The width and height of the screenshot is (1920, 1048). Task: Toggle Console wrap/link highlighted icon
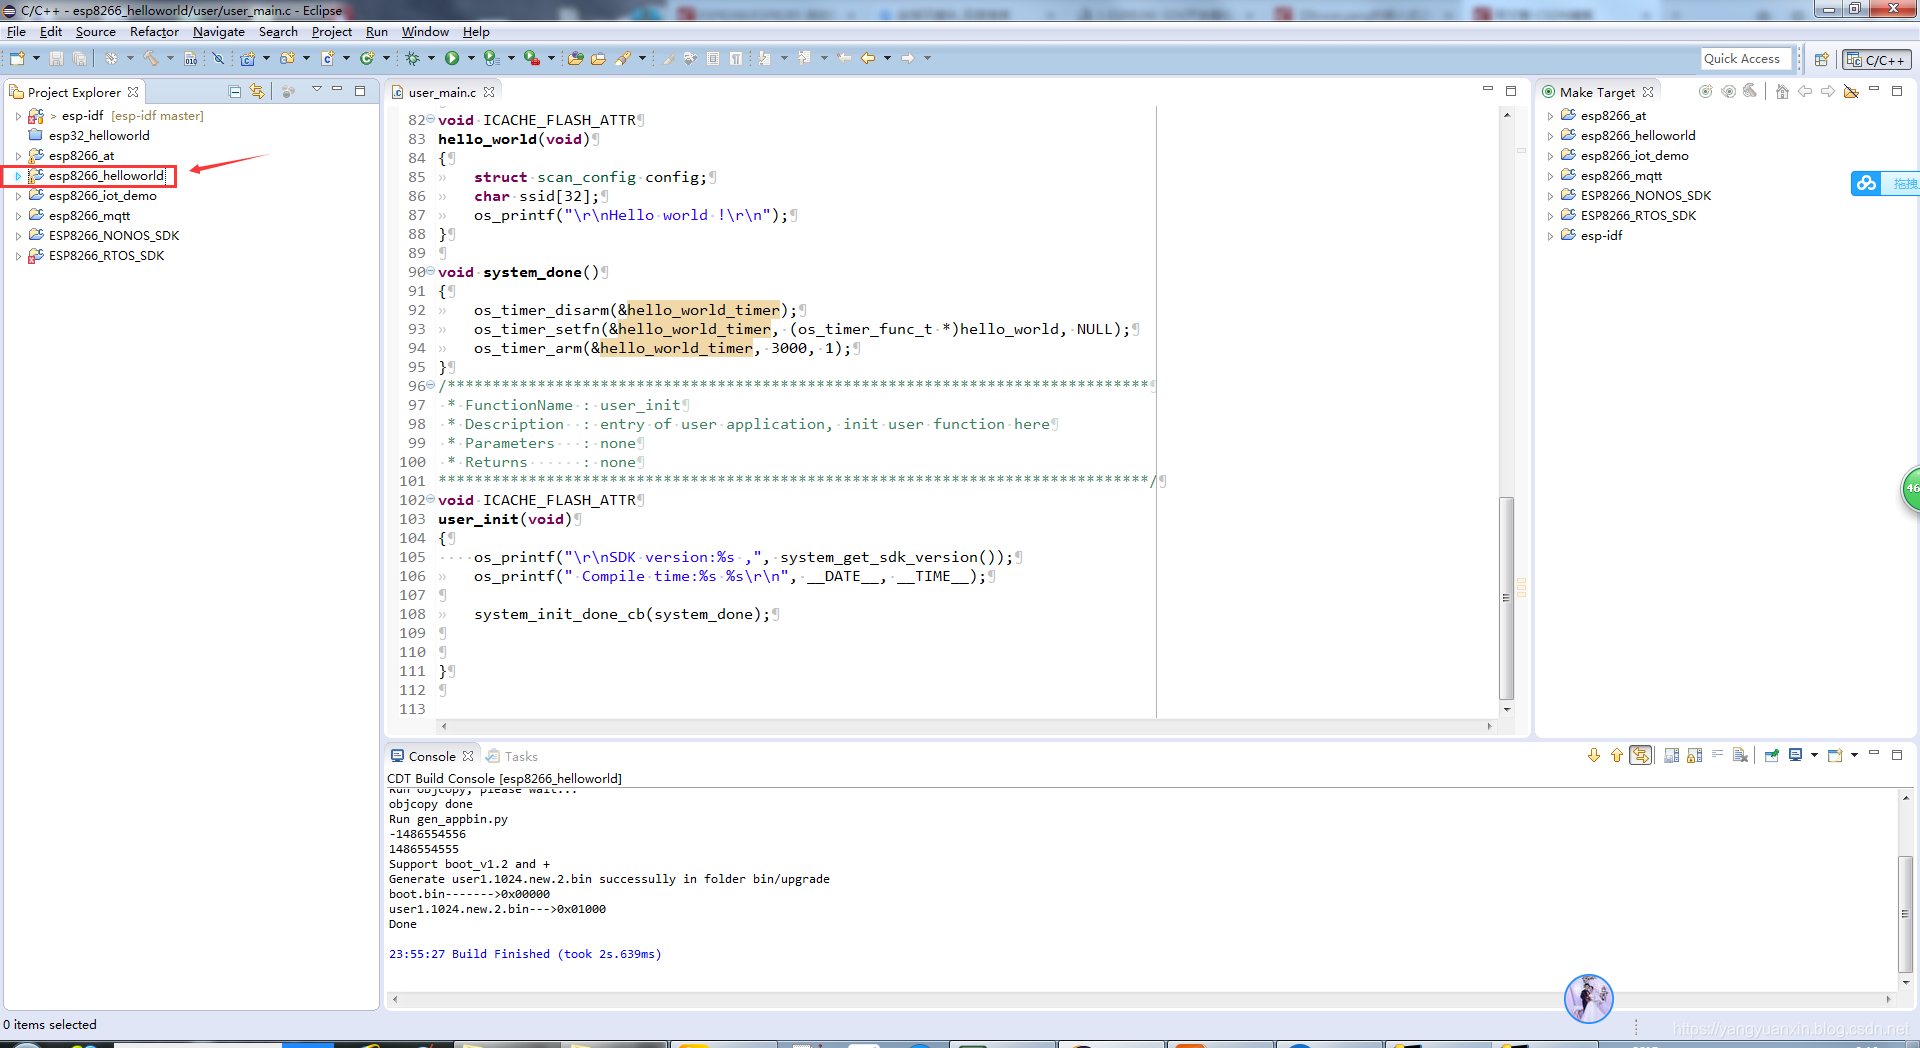pos(1641,755)
